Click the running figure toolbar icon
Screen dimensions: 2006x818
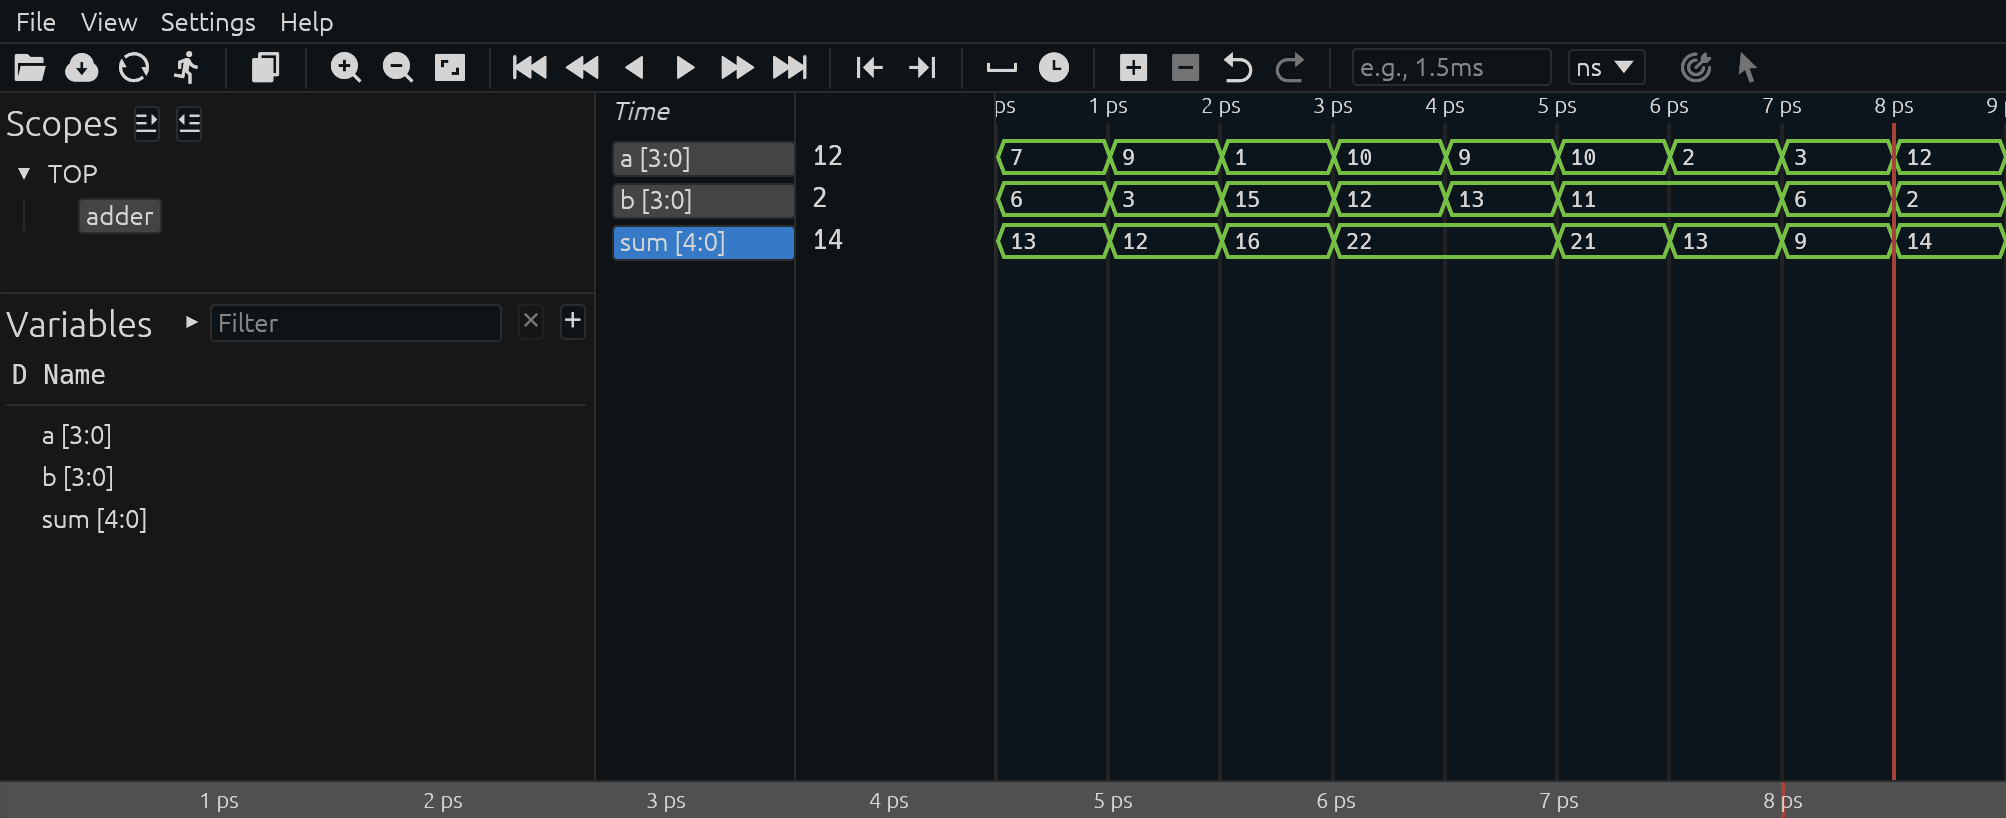pyautogui.click(x=186, y=68)
